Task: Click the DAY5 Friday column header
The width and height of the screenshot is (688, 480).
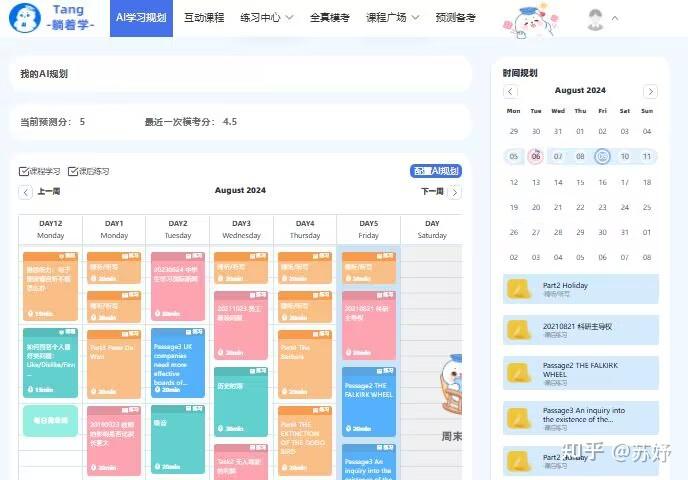Action: tap(369, 229)
